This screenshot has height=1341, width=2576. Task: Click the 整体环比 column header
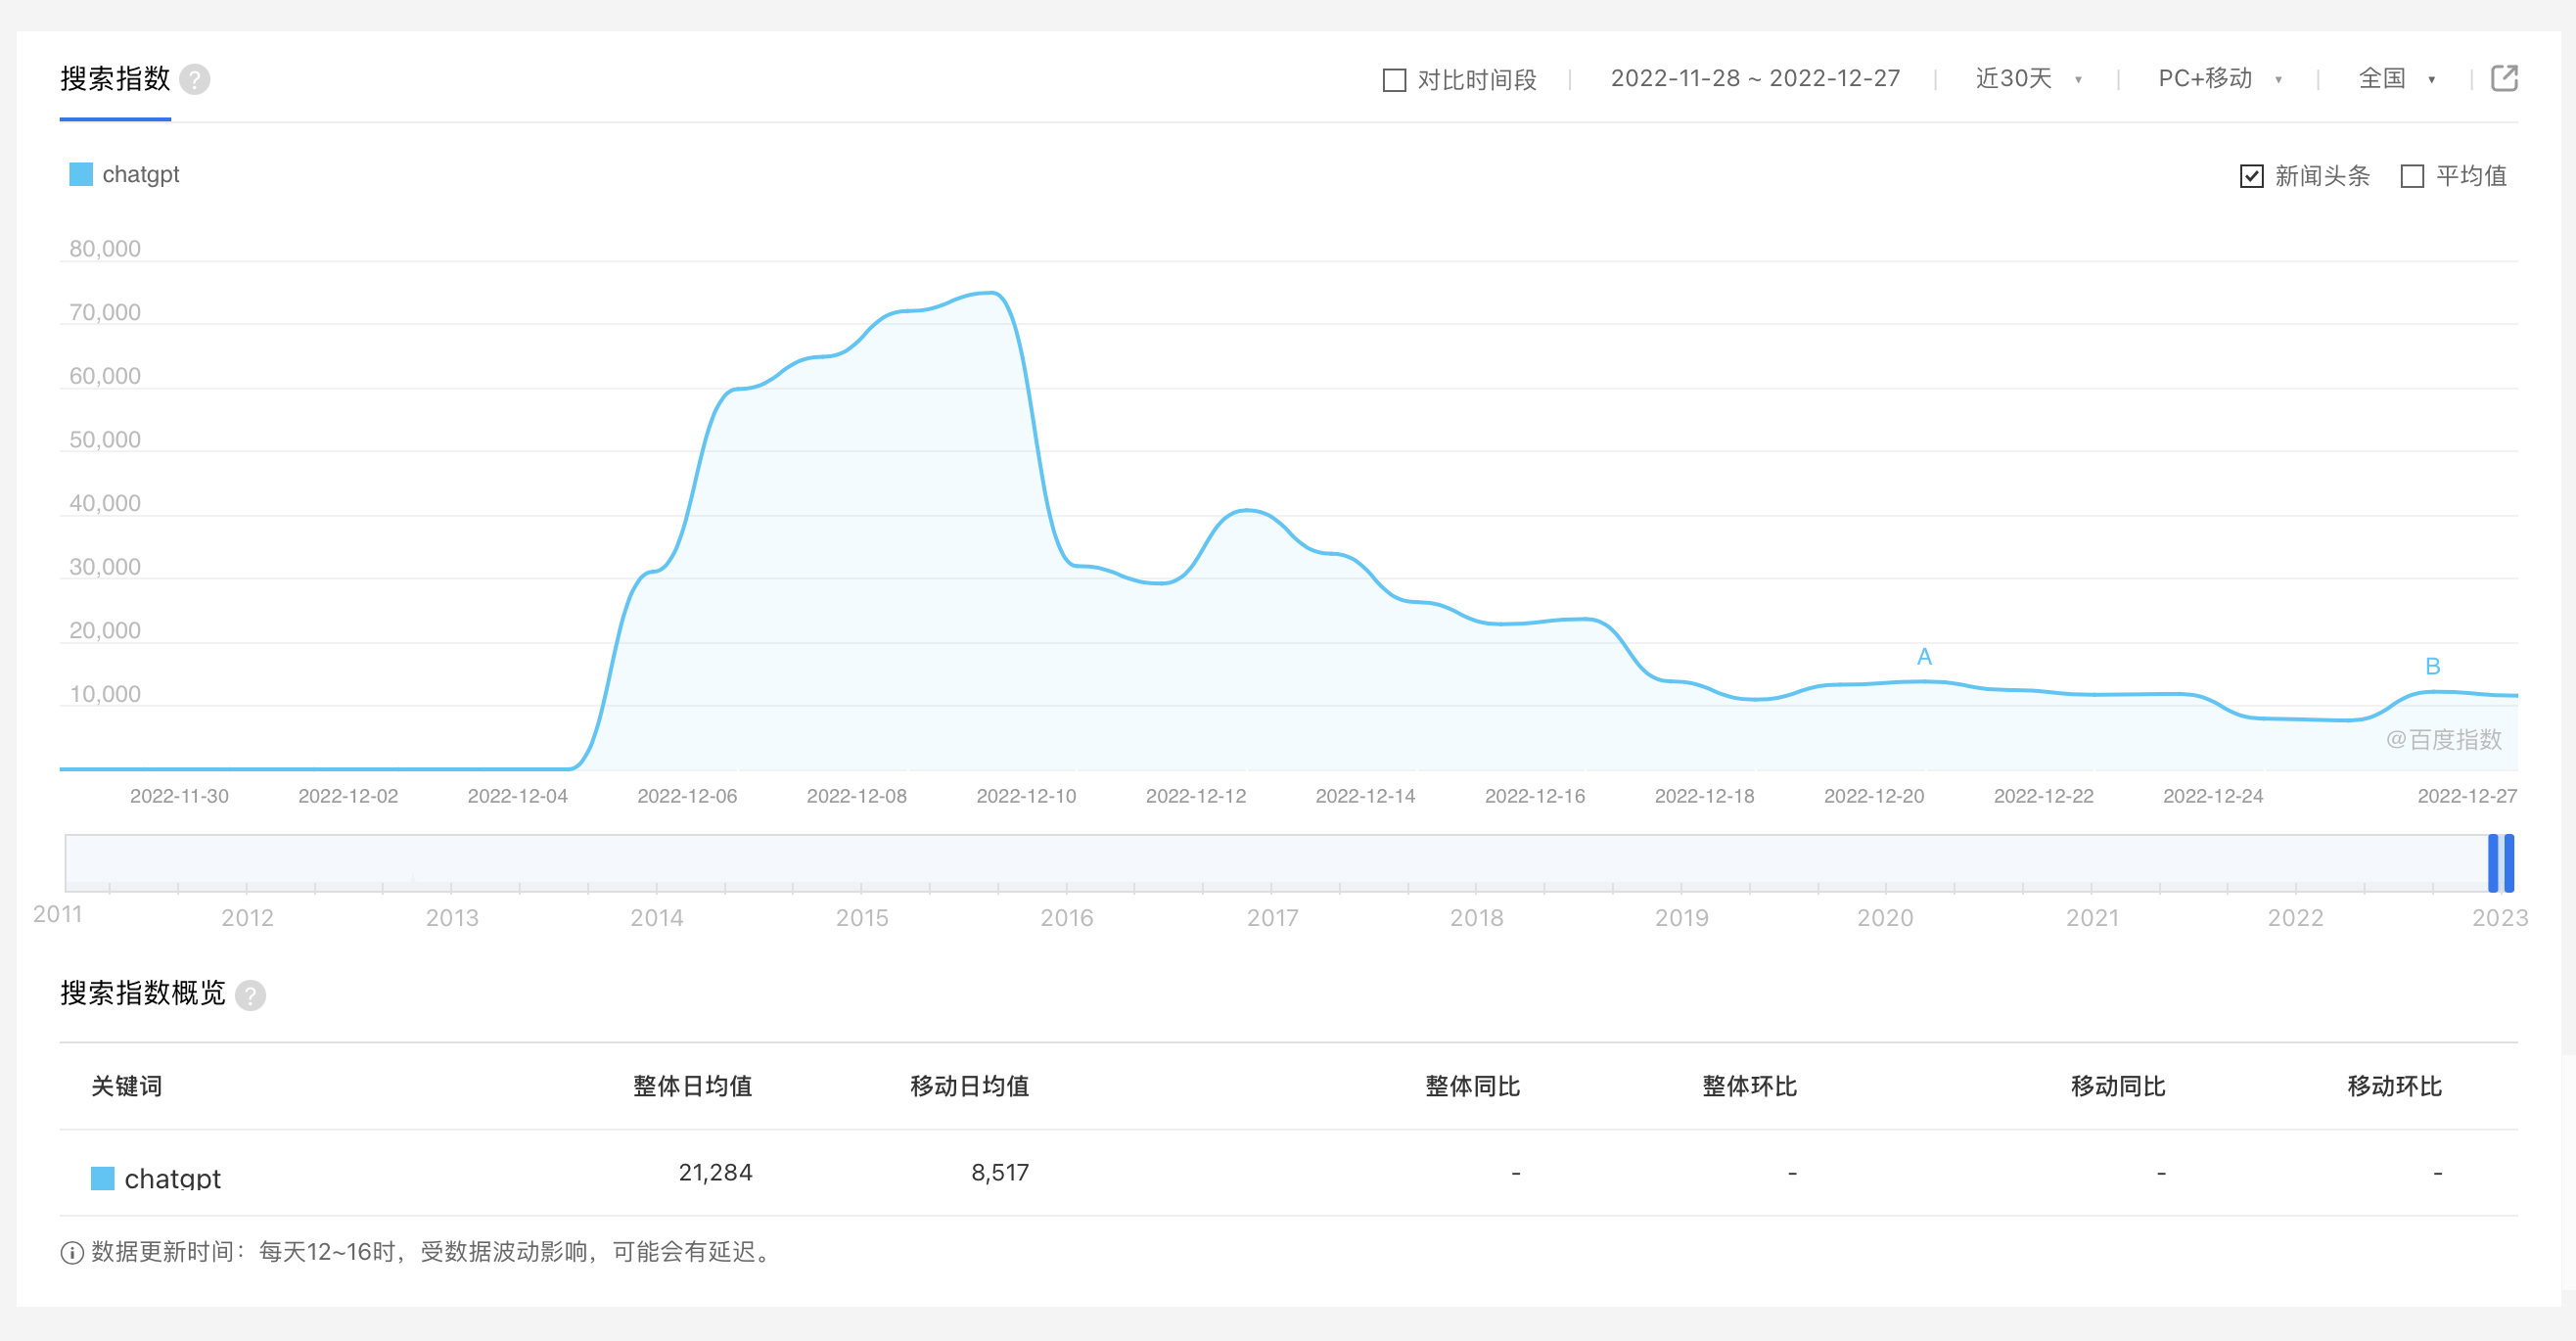tap(1749, 1086)
